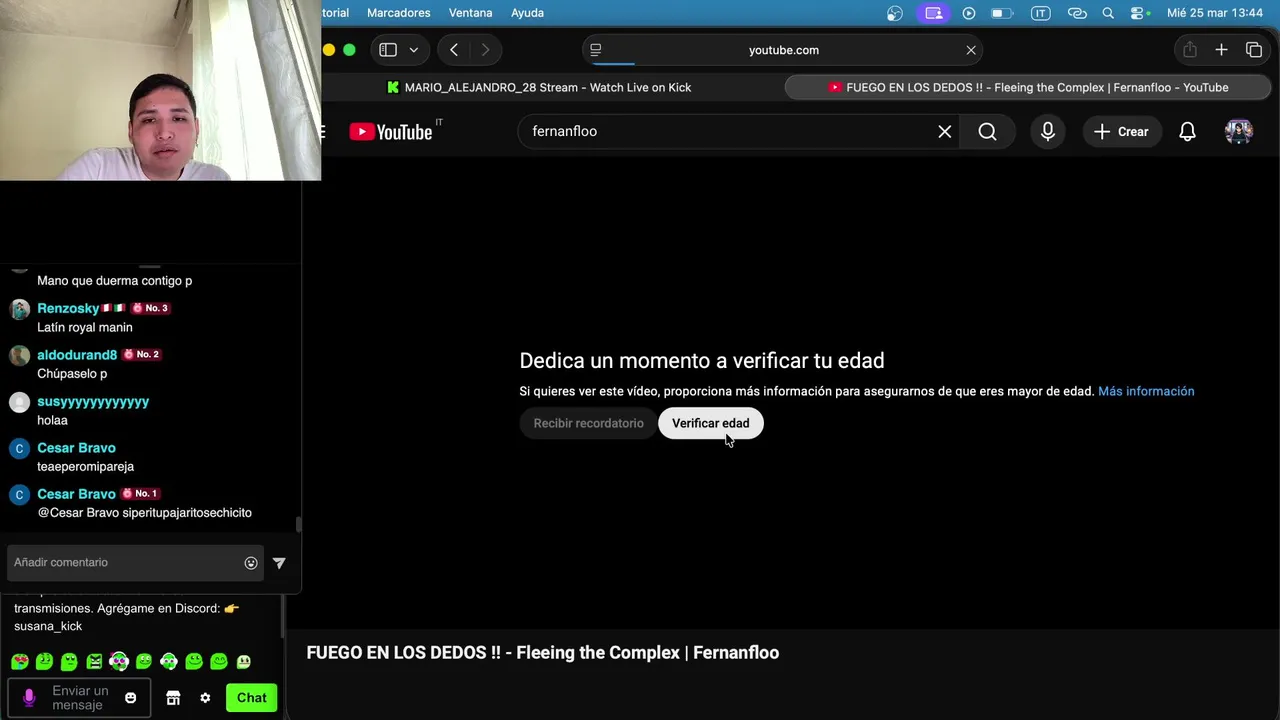This screenshot has height=720, width=1280.
Task: Open Safari's Share menu
Action: [1189, 50]
